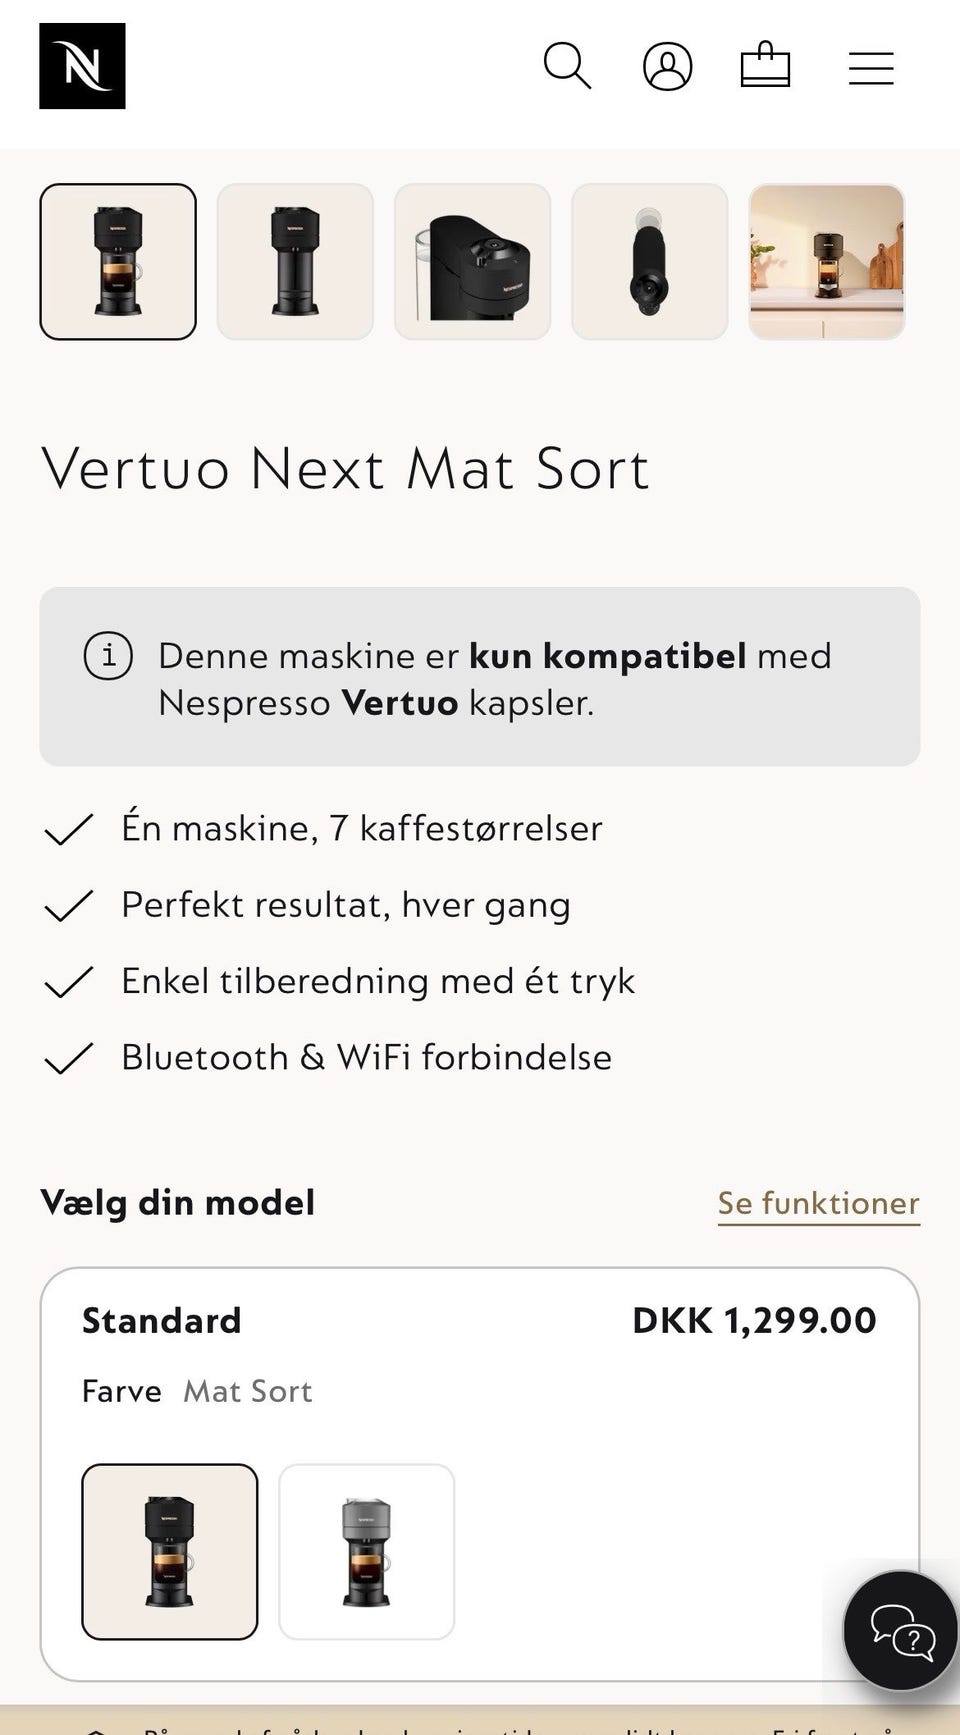The width and height of the screenshot is (960, 1735).
Task: Select the second gallery thumbnail without cup
Action: click(295, 262)
